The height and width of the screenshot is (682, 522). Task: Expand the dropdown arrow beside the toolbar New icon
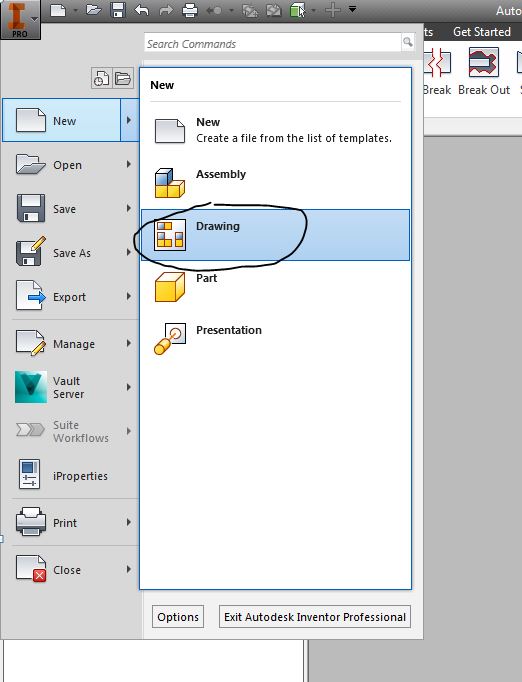click(75, 10)
